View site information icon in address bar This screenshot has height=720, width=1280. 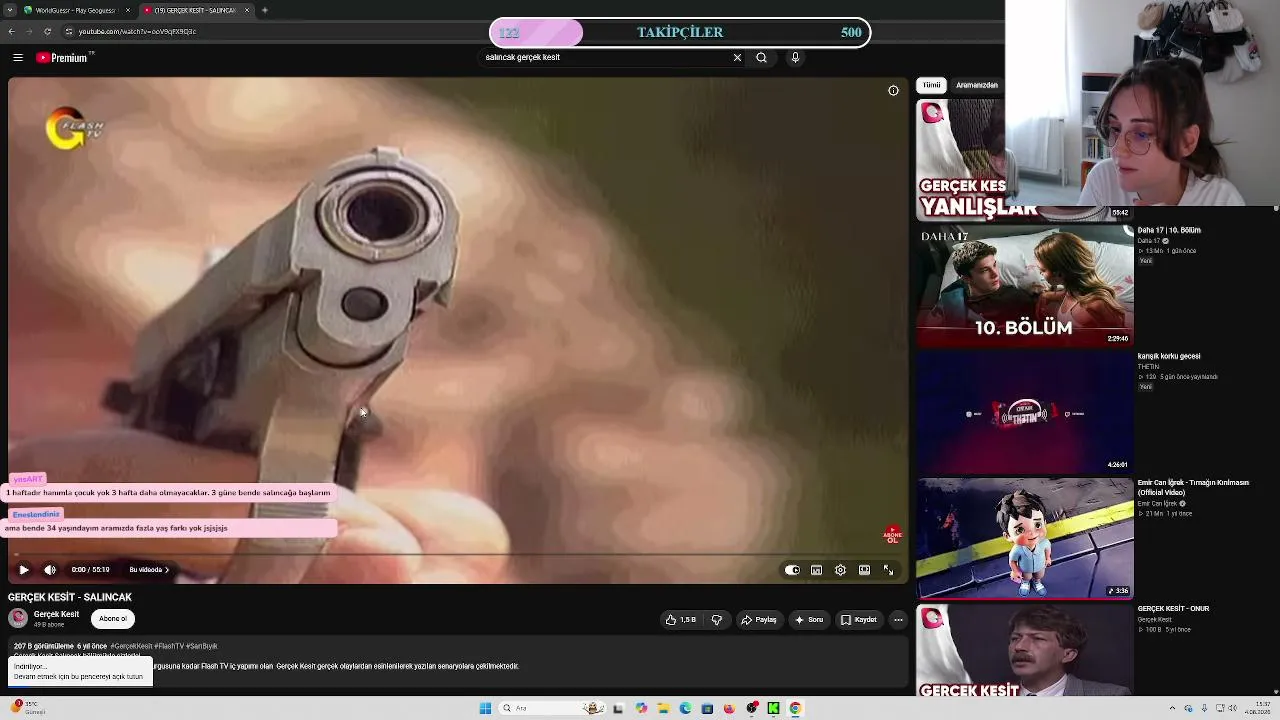tap(69, 31)
